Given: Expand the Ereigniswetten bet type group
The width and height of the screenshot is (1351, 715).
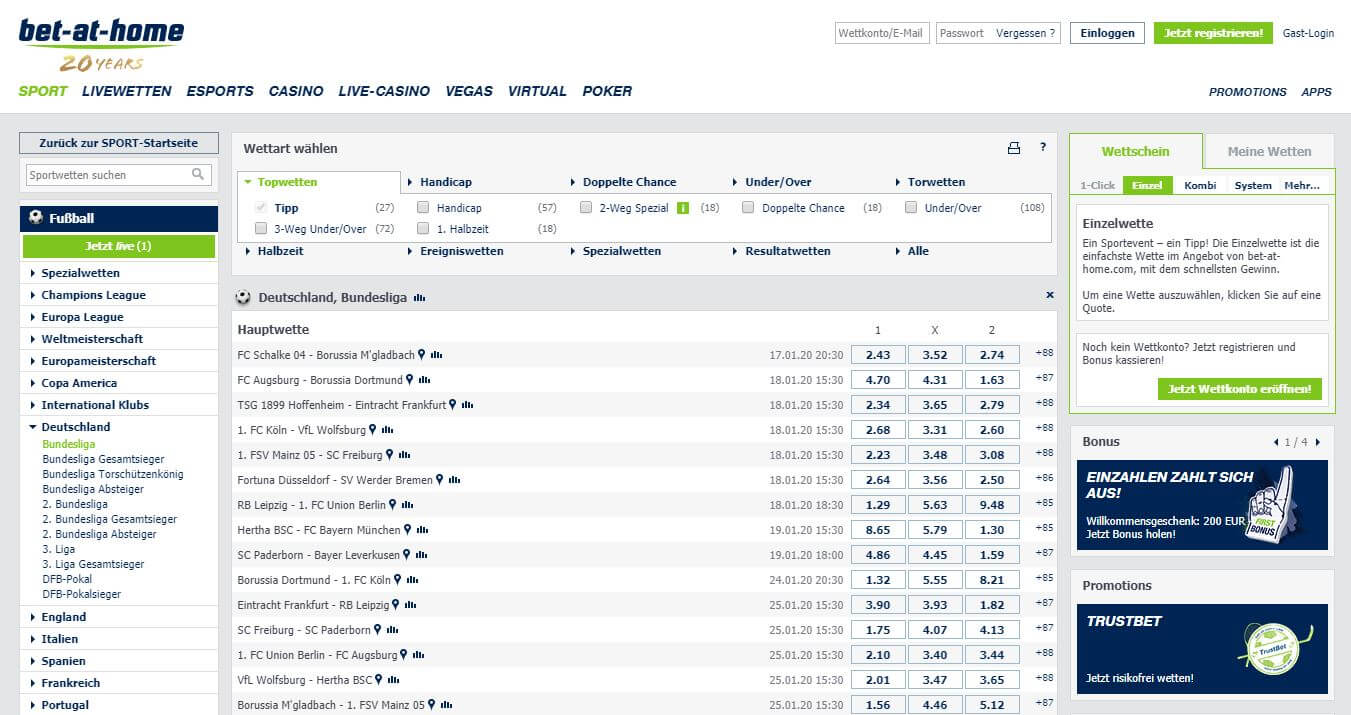Looking at the screenshot, I should click(x=455, y=251).
